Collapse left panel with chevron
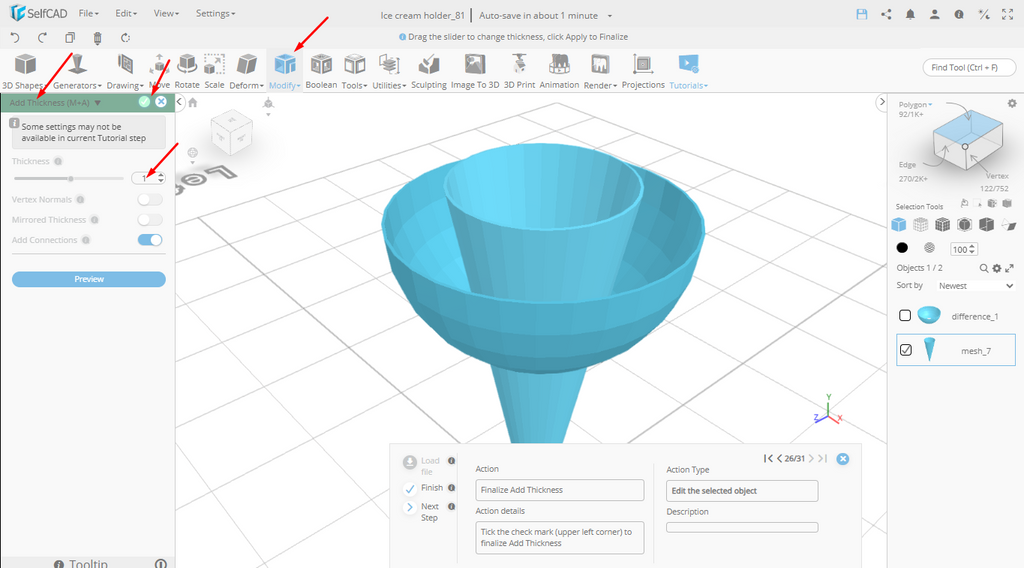The image size is (1024, 568). tap(180, 102)
